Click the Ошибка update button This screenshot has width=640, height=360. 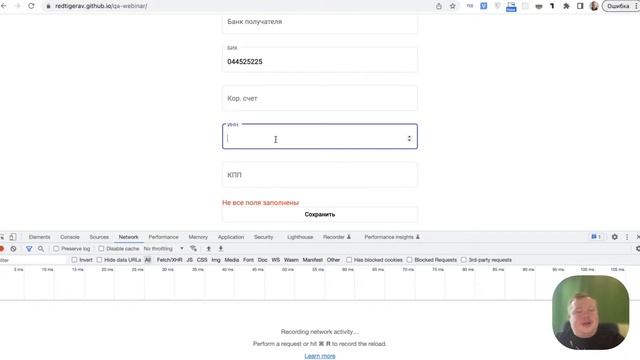[x=618, y=6]
